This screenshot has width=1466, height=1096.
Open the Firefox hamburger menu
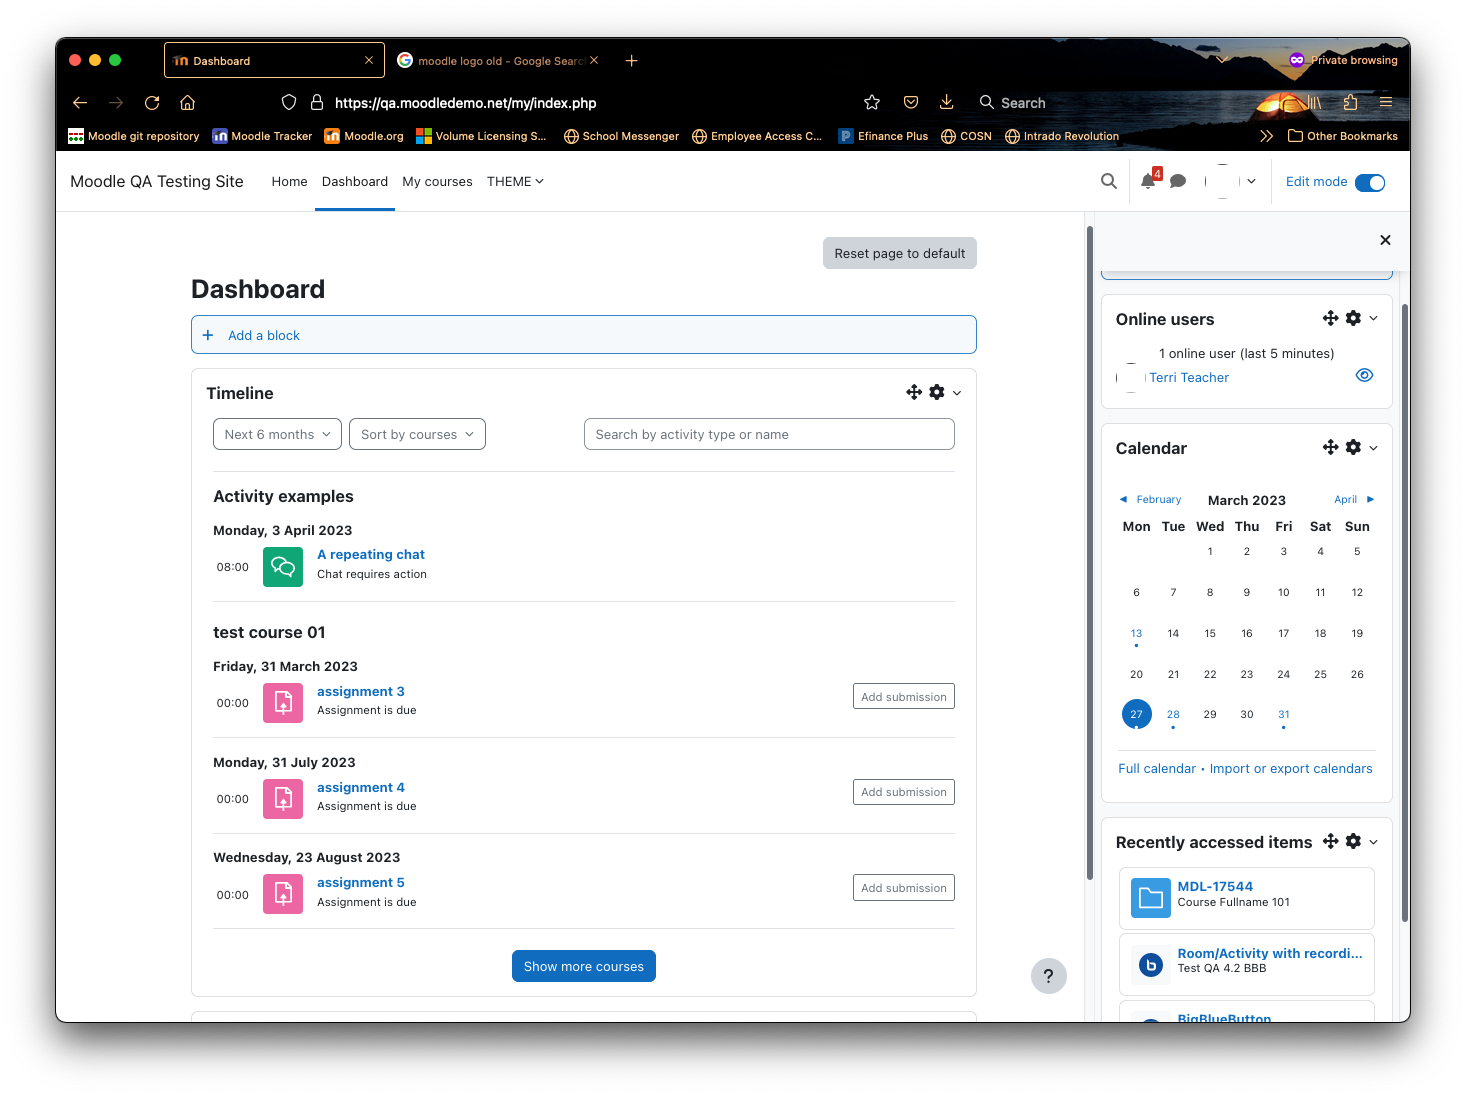pos(1385,102)
